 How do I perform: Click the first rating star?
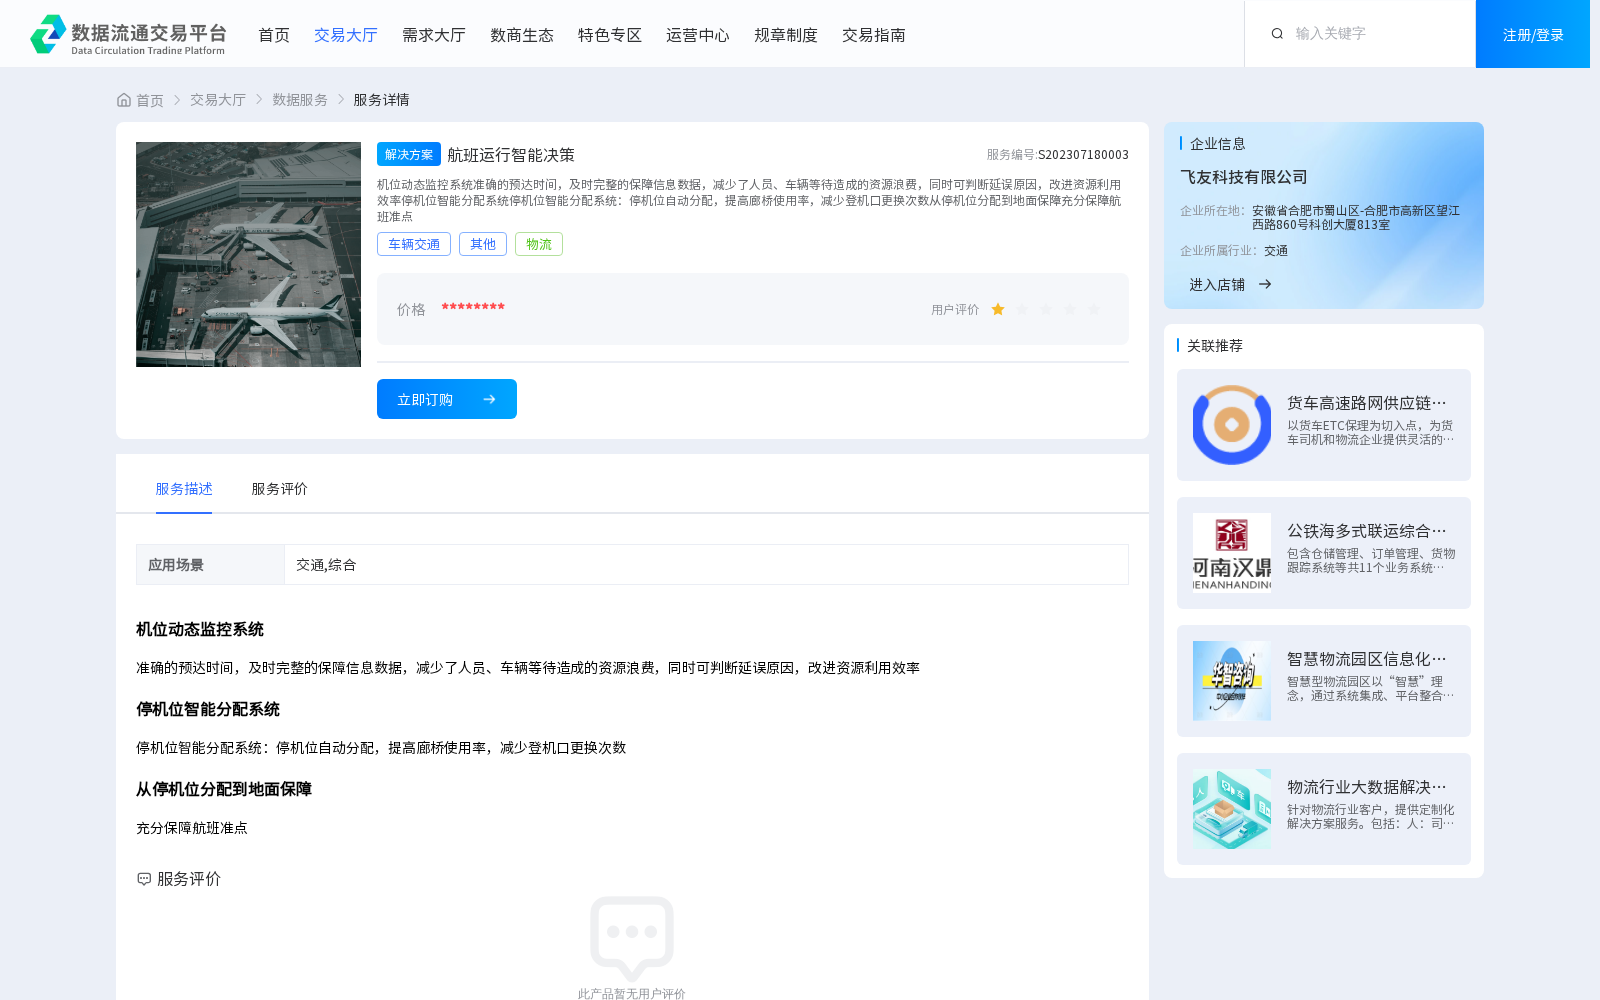pyautogui.click(x=998, y=310)
